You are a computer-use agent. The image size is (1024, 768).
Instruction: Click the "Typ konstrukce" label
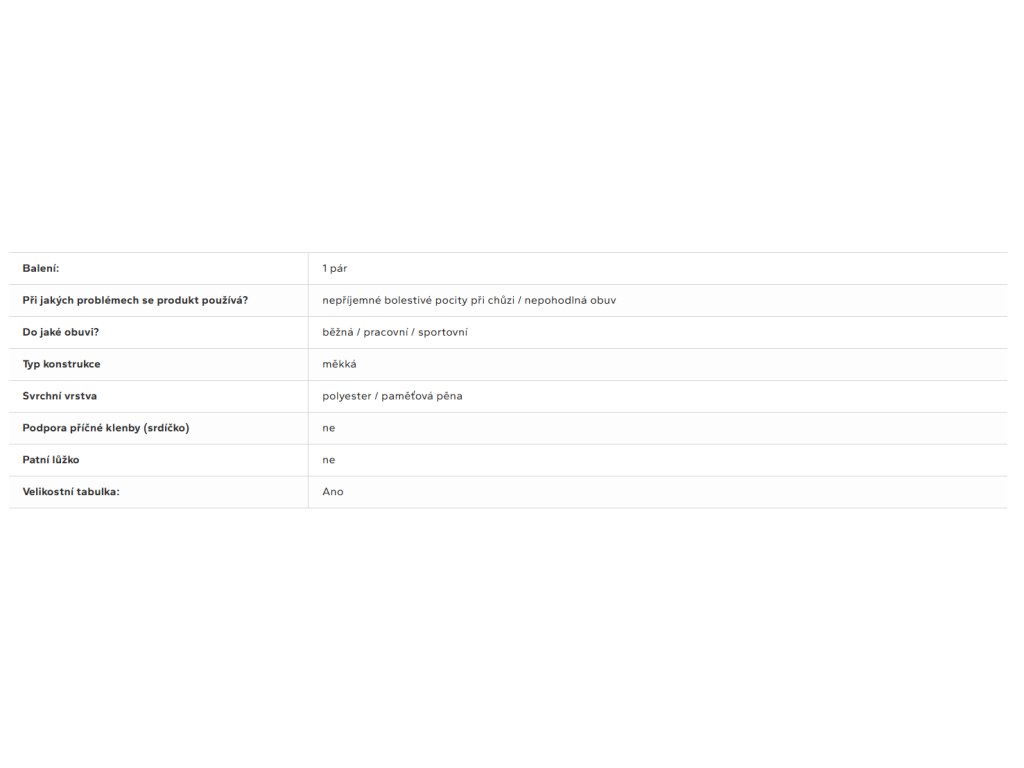62,364
